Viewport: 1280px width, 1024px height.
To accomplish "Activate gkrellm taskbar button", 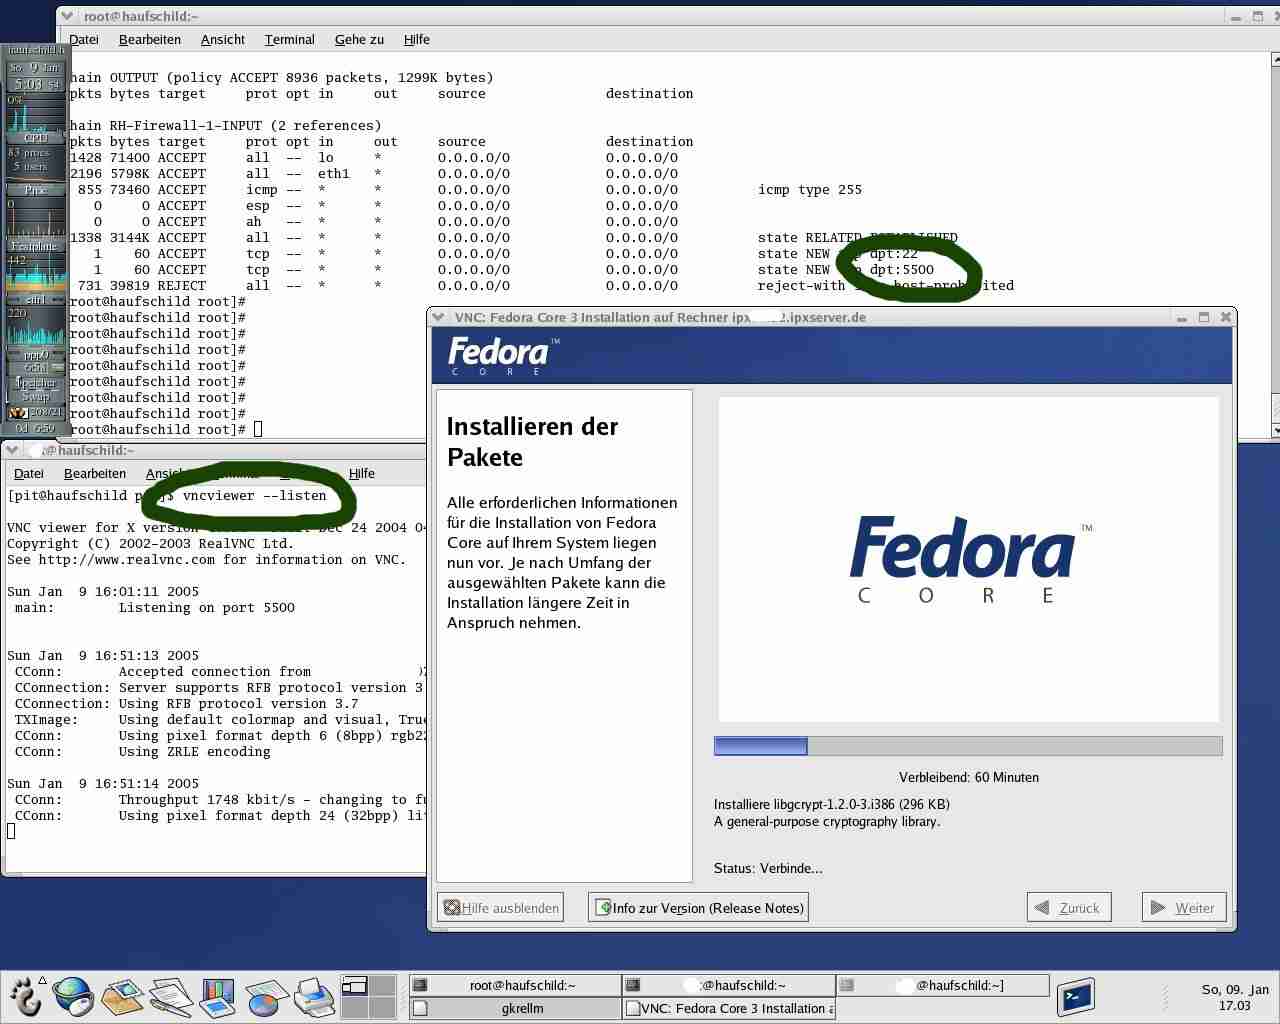I will pyautogui.click(x=515, y=1008).
